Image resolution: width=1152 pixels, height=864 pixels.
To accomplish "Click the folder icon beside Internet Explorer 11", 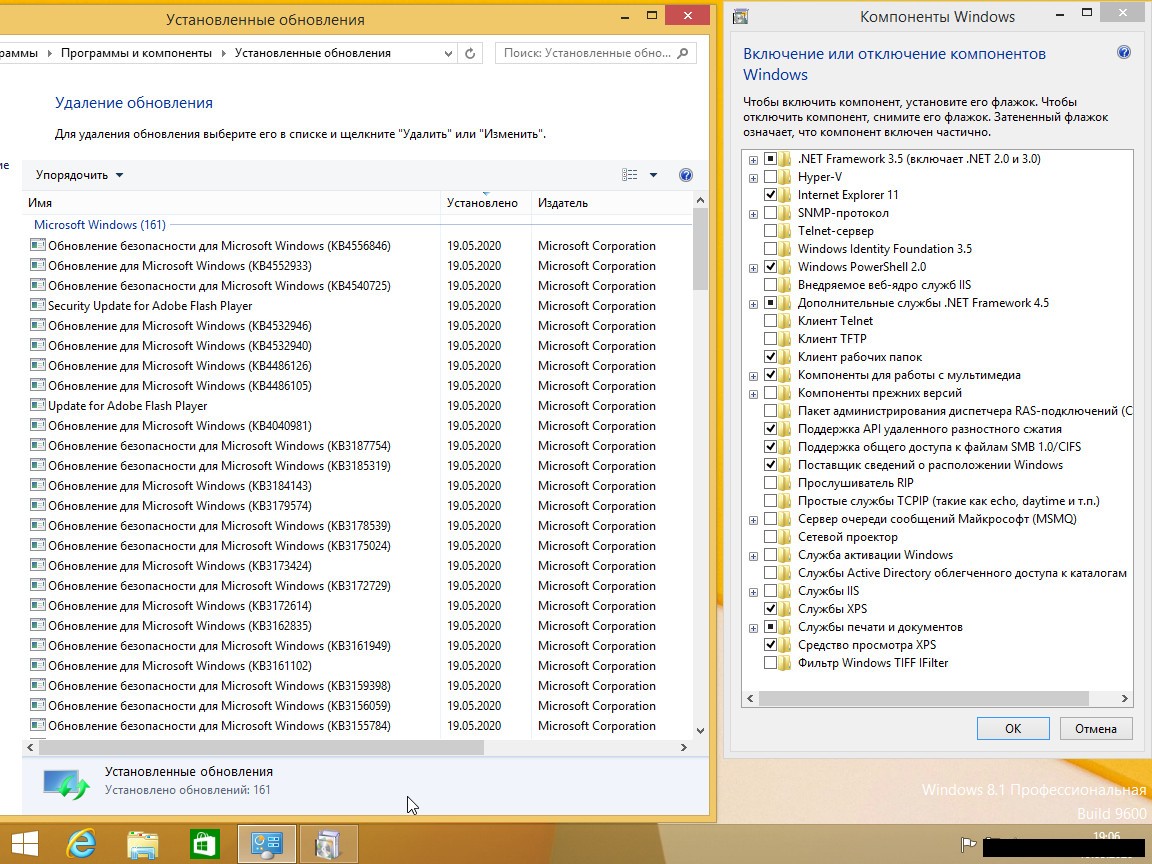I will pyautogui.click(x=785, y=195).
